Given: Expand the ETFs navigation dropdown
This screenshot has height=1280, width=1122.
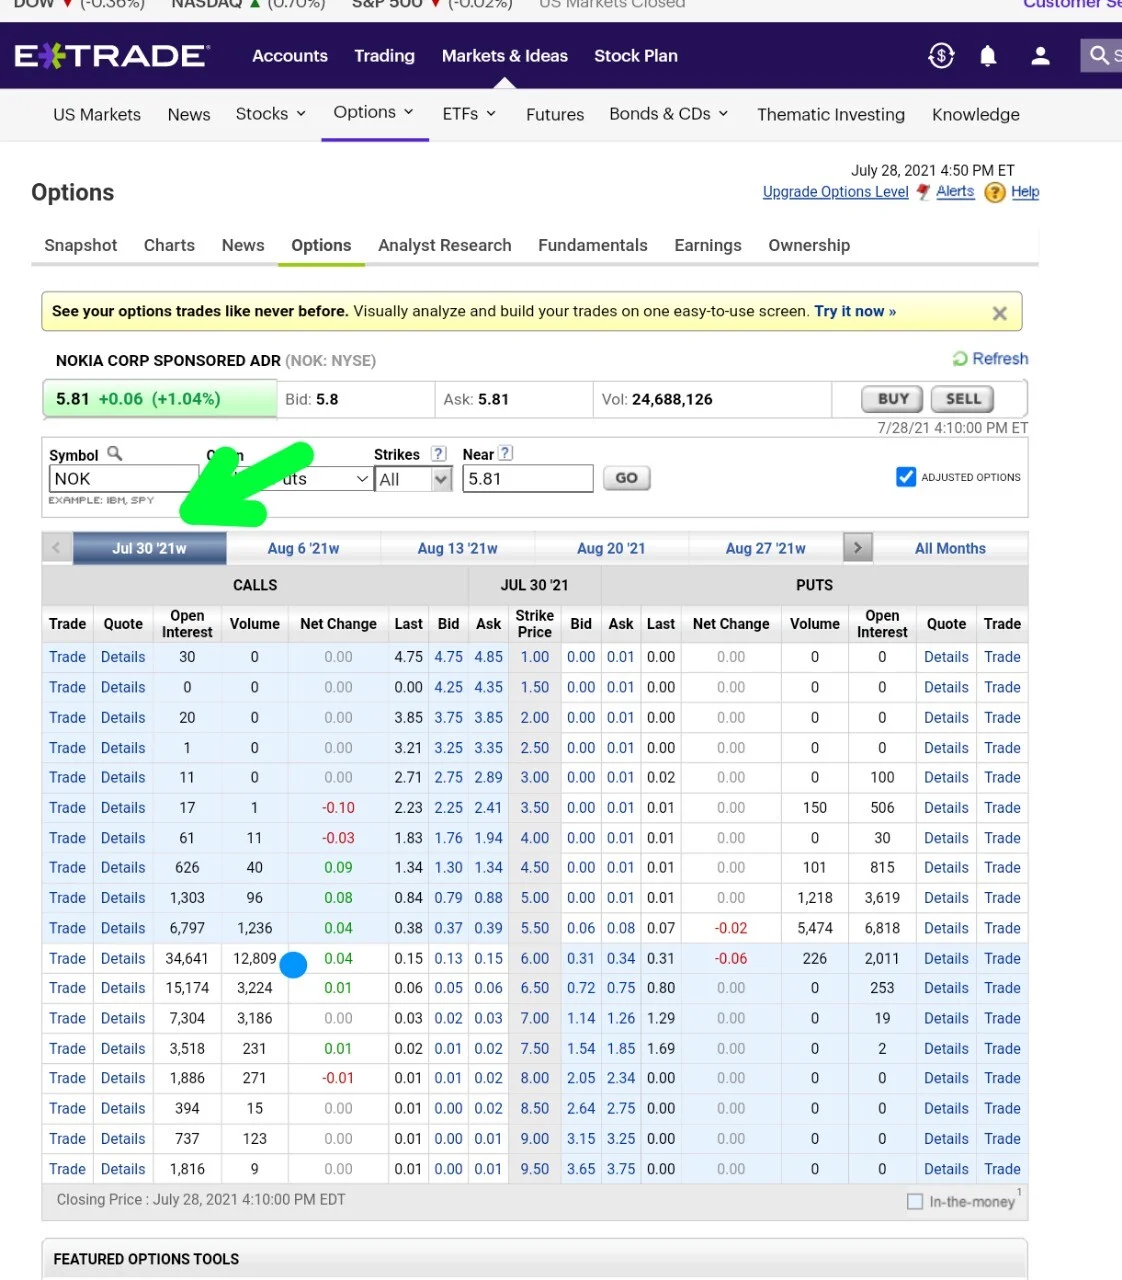Looking at the screenshot, I should point(469,114).
